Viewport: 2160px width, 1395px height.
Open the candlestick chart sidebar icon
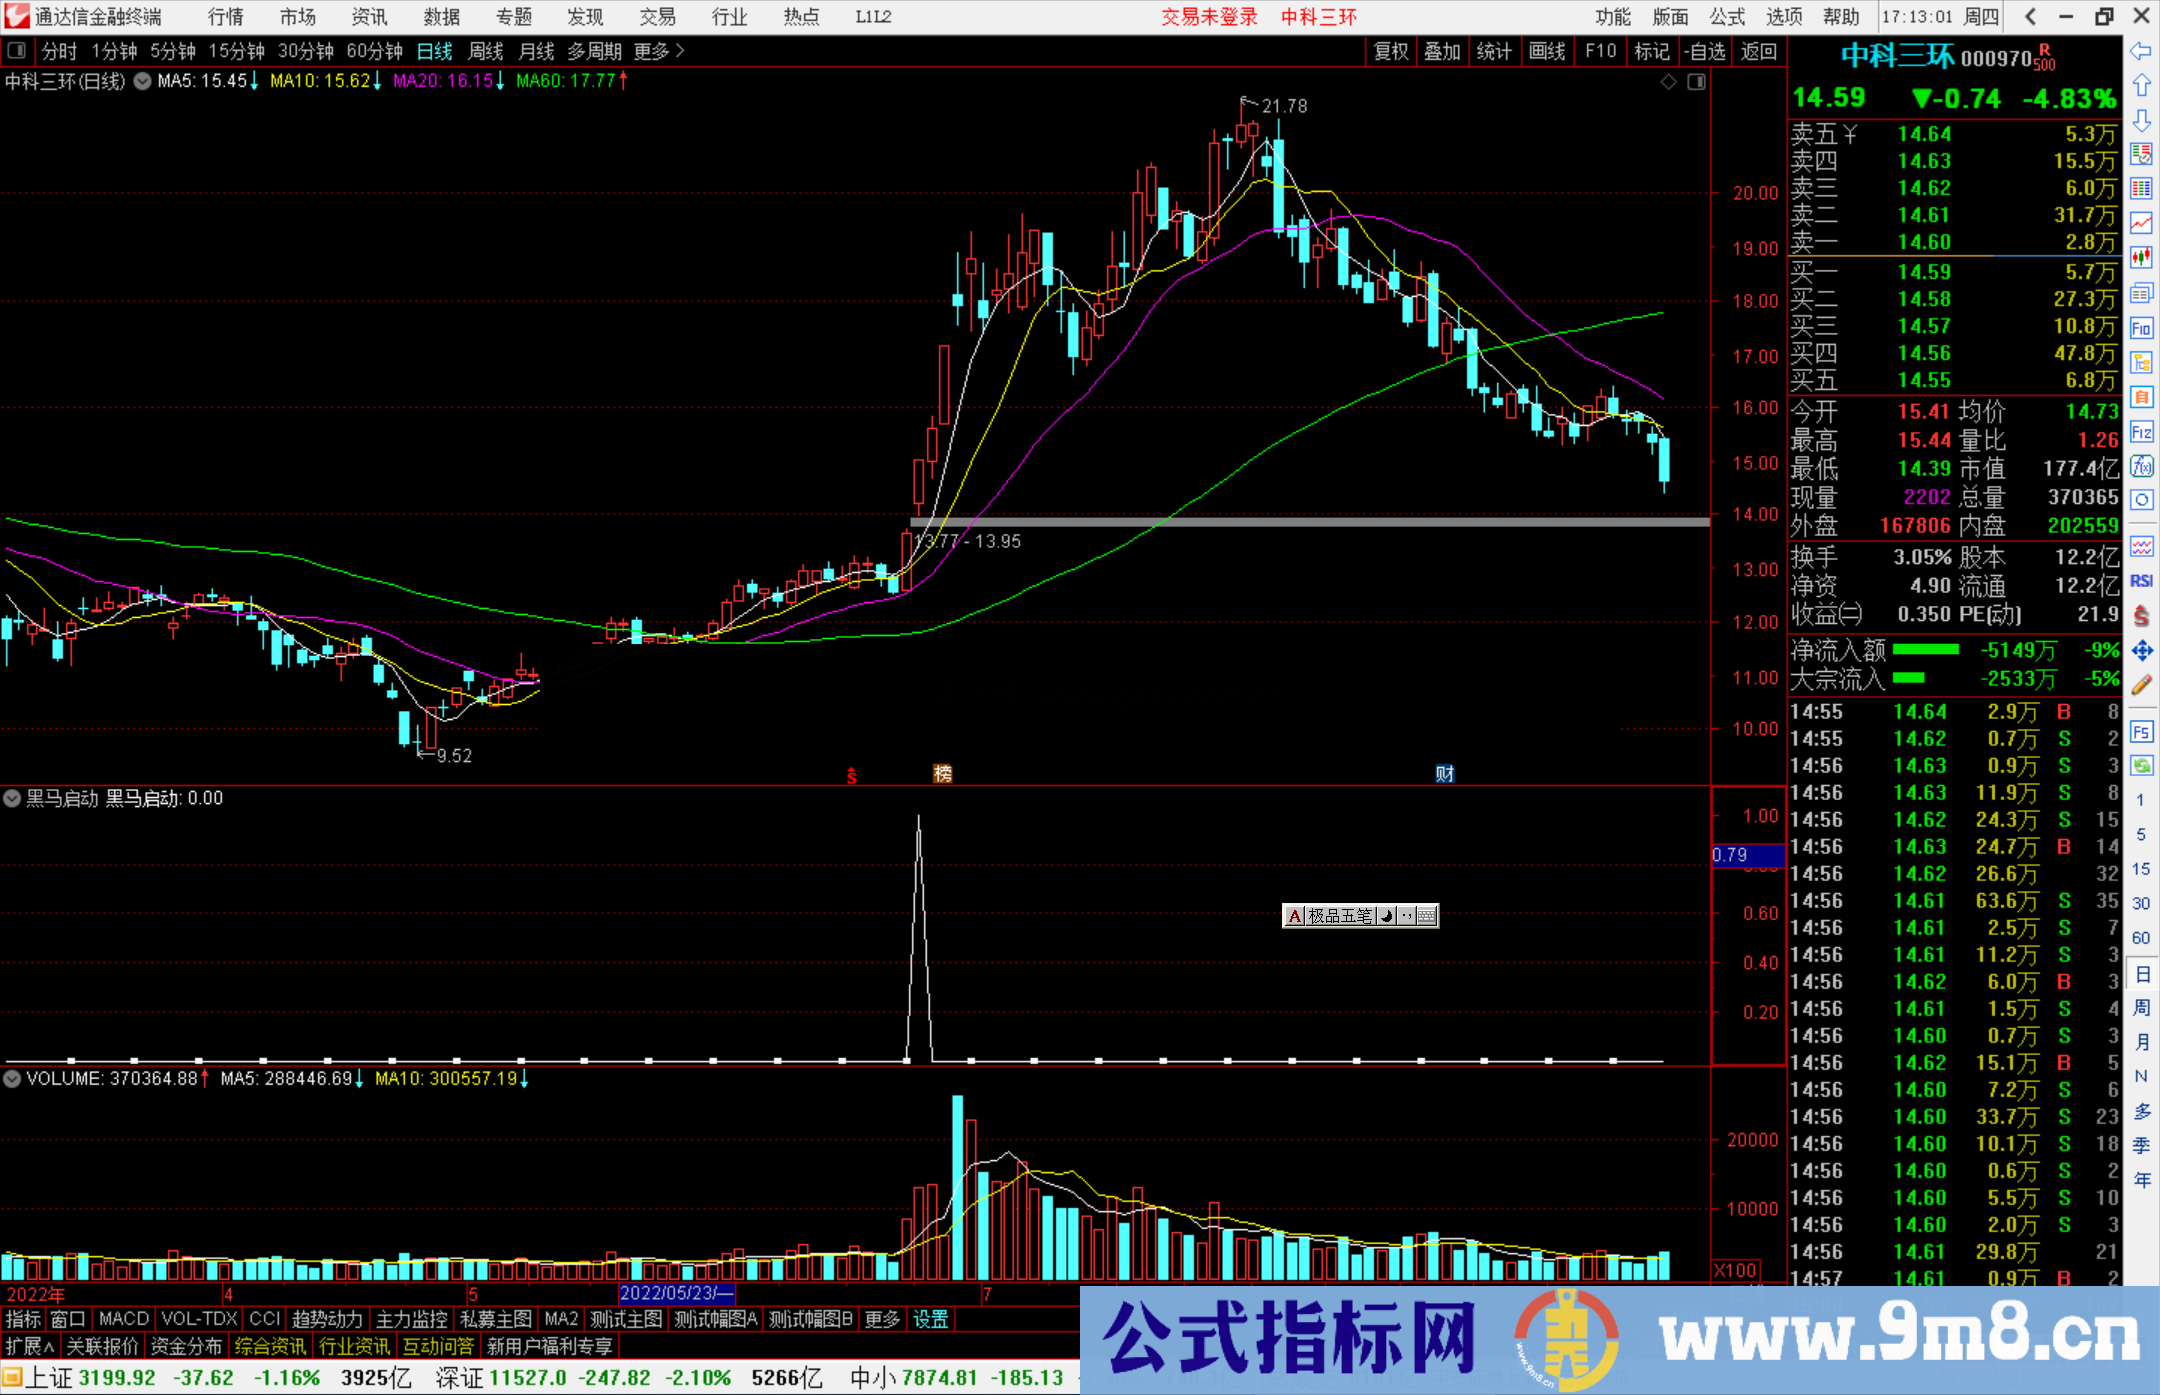coord(2141,258)
